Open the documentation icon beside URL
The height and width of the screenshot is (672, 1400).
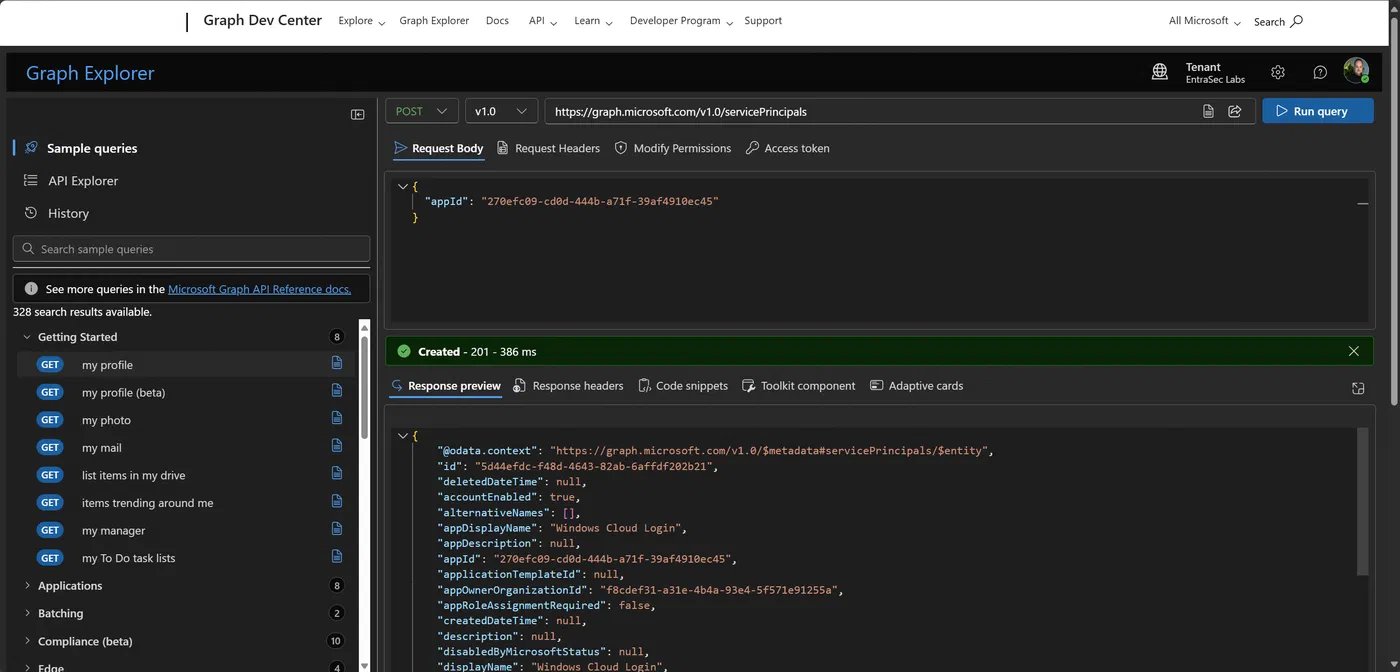coord(1209,111)
